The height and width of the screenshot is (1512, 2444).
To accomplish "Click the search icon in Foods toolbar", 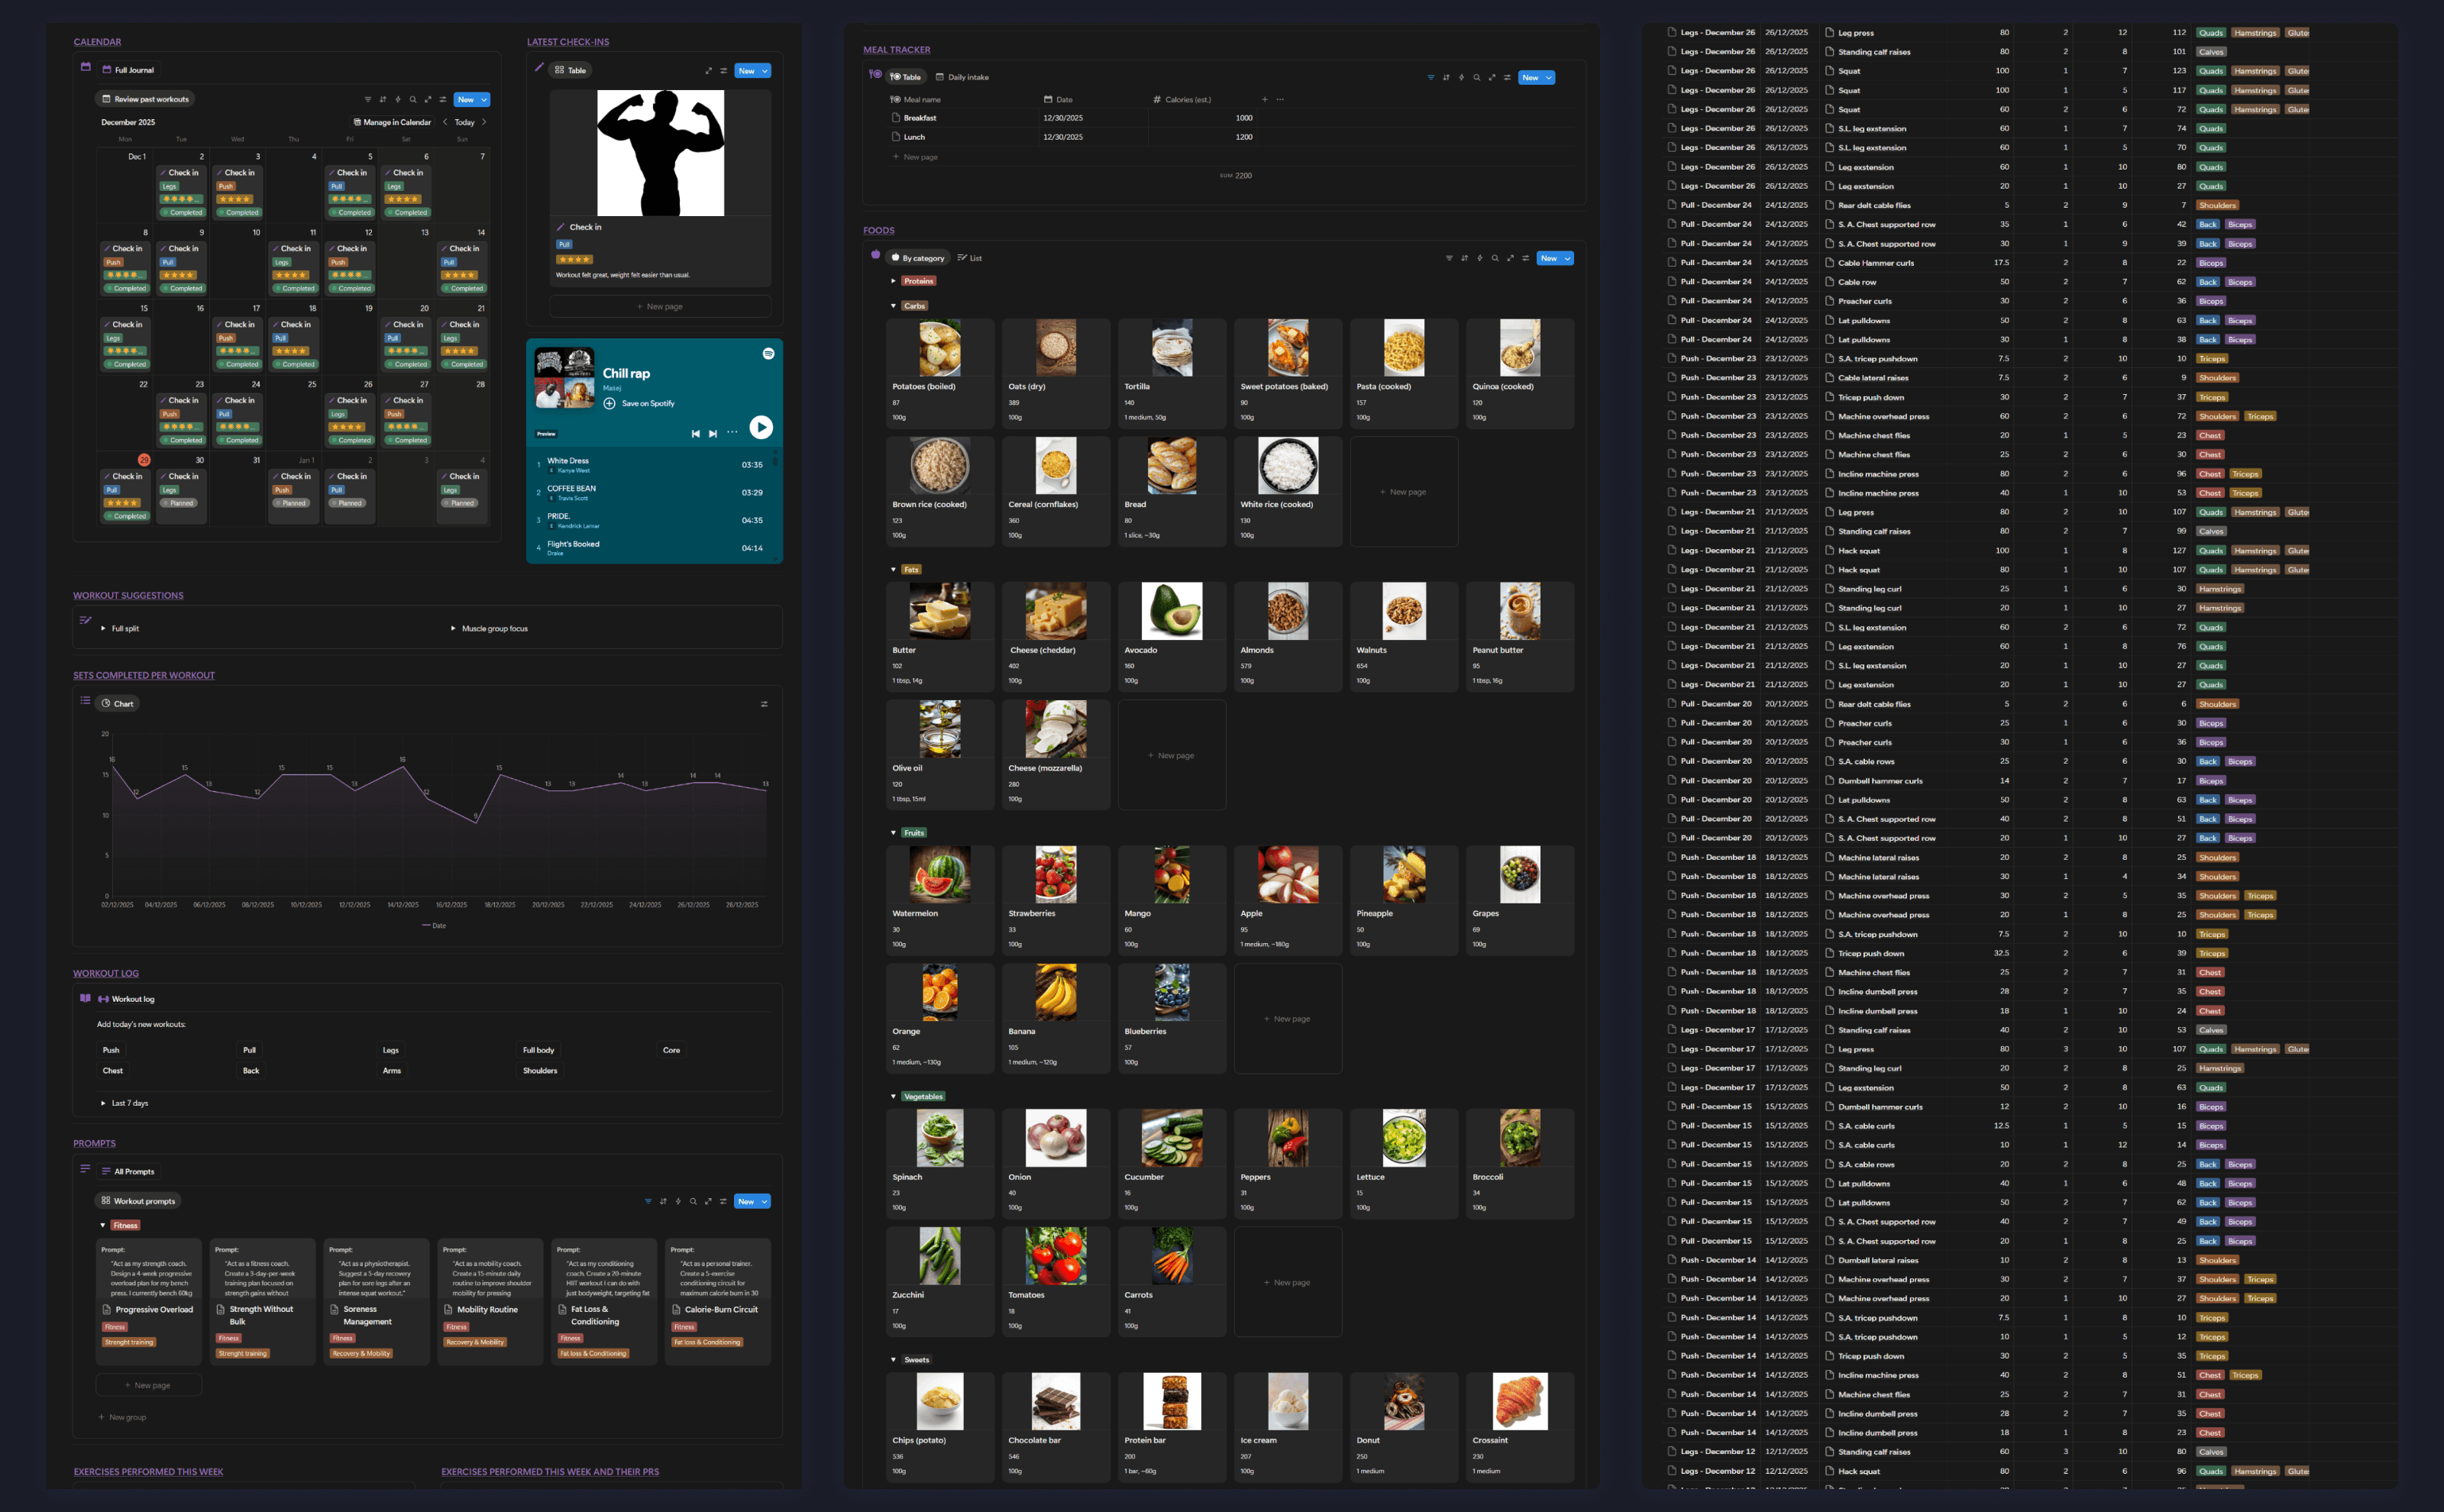I will tap(1495, 259).
